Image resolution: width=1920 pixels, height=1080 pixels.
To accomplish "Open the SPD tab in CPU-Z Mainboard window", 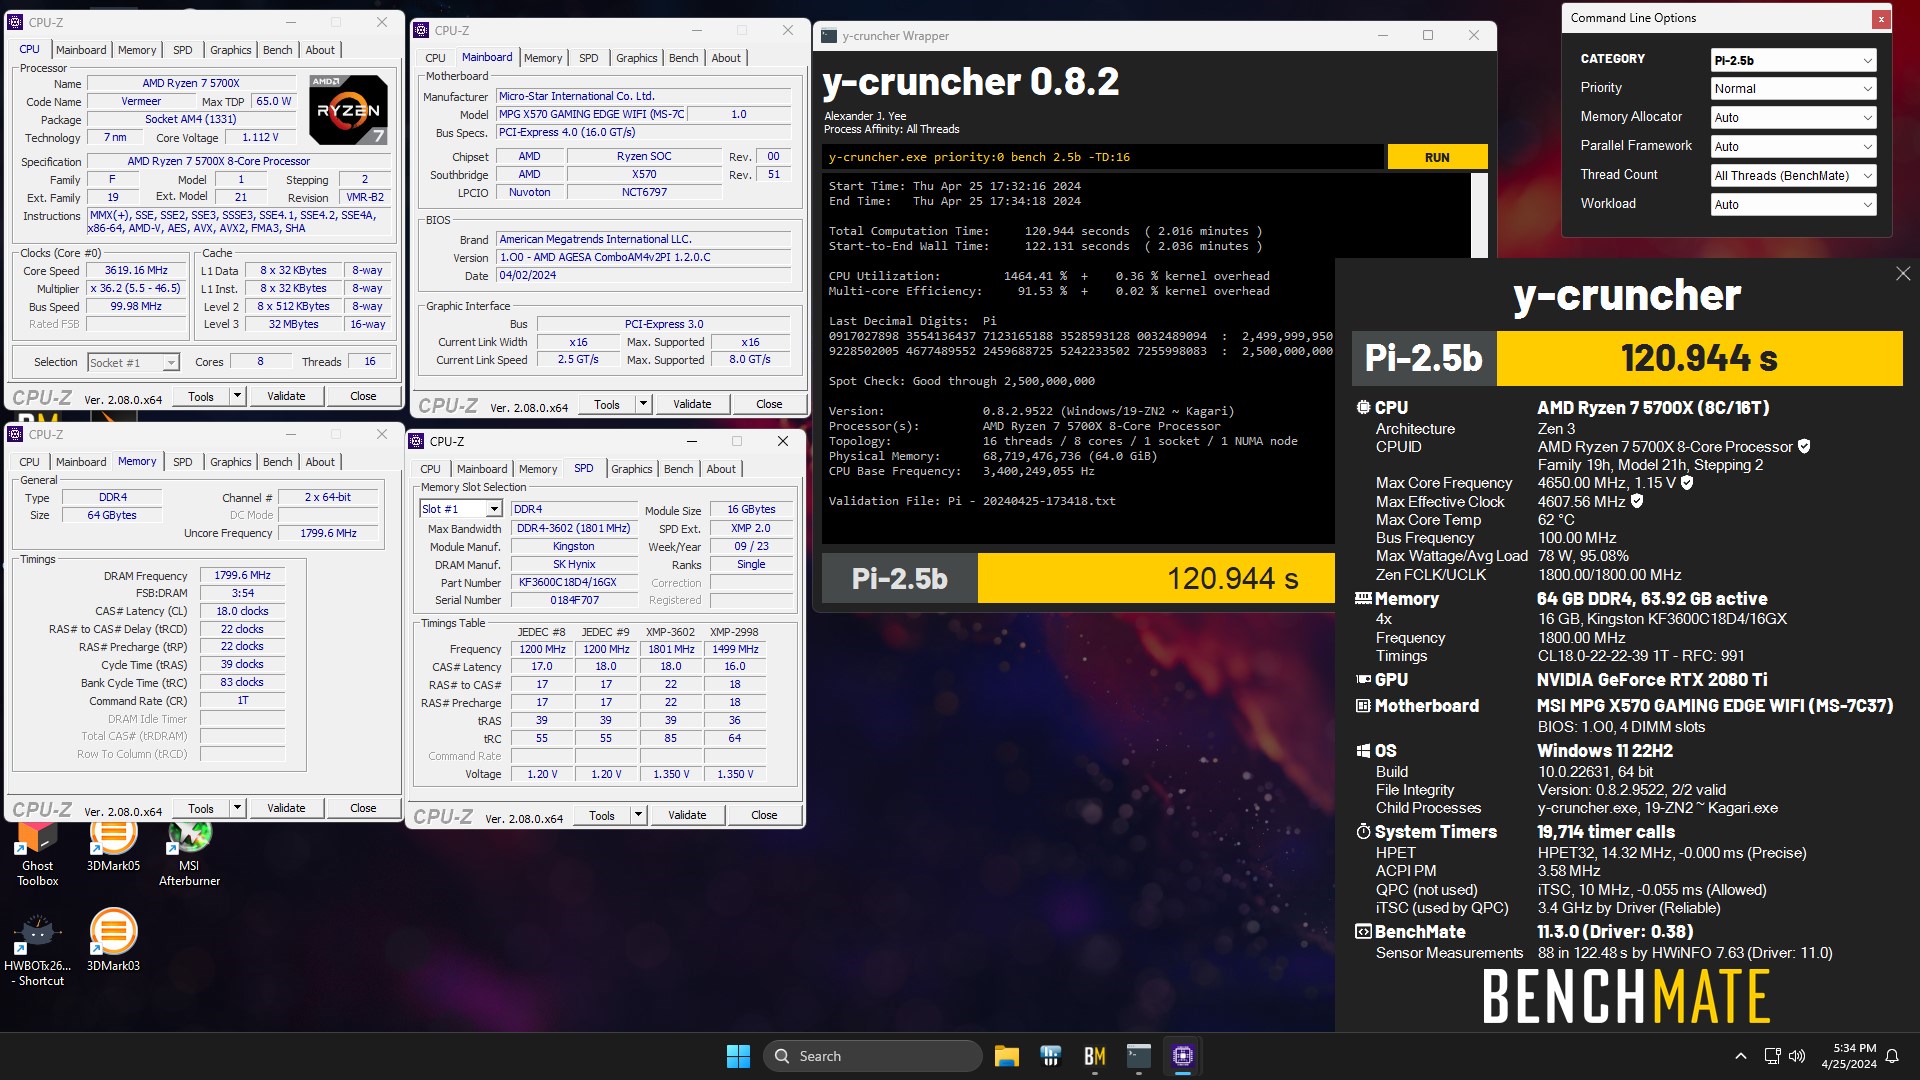I will point(589,58).
